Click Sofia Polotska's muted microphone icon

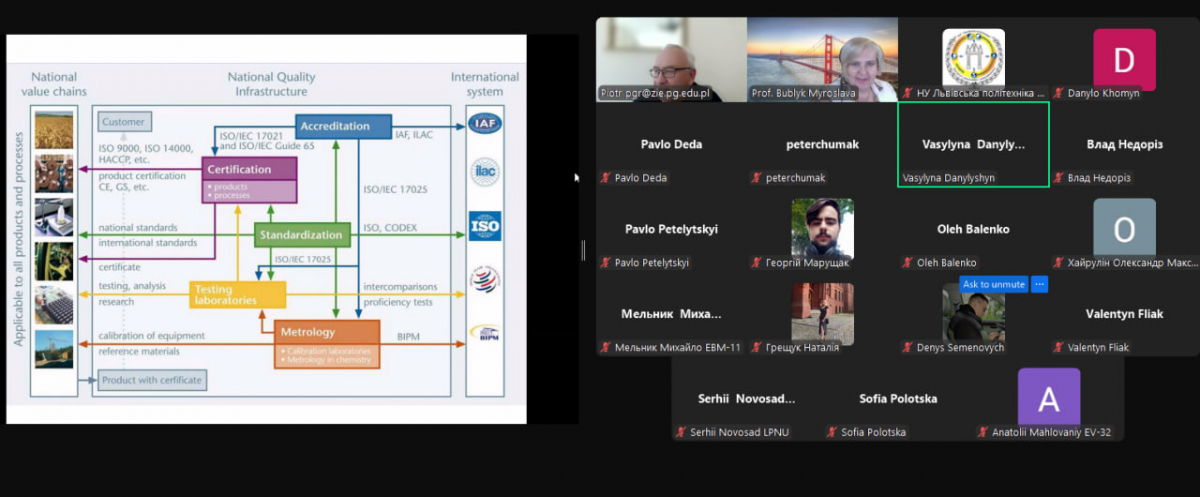click(831, 432)
